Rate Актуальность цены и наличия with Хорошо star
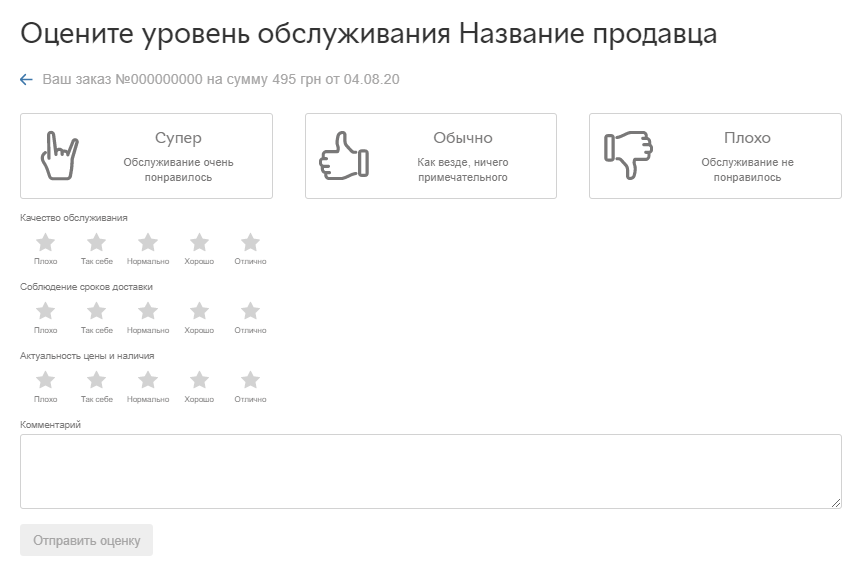The width and height of the screenshot is (853, 574). 199,380
